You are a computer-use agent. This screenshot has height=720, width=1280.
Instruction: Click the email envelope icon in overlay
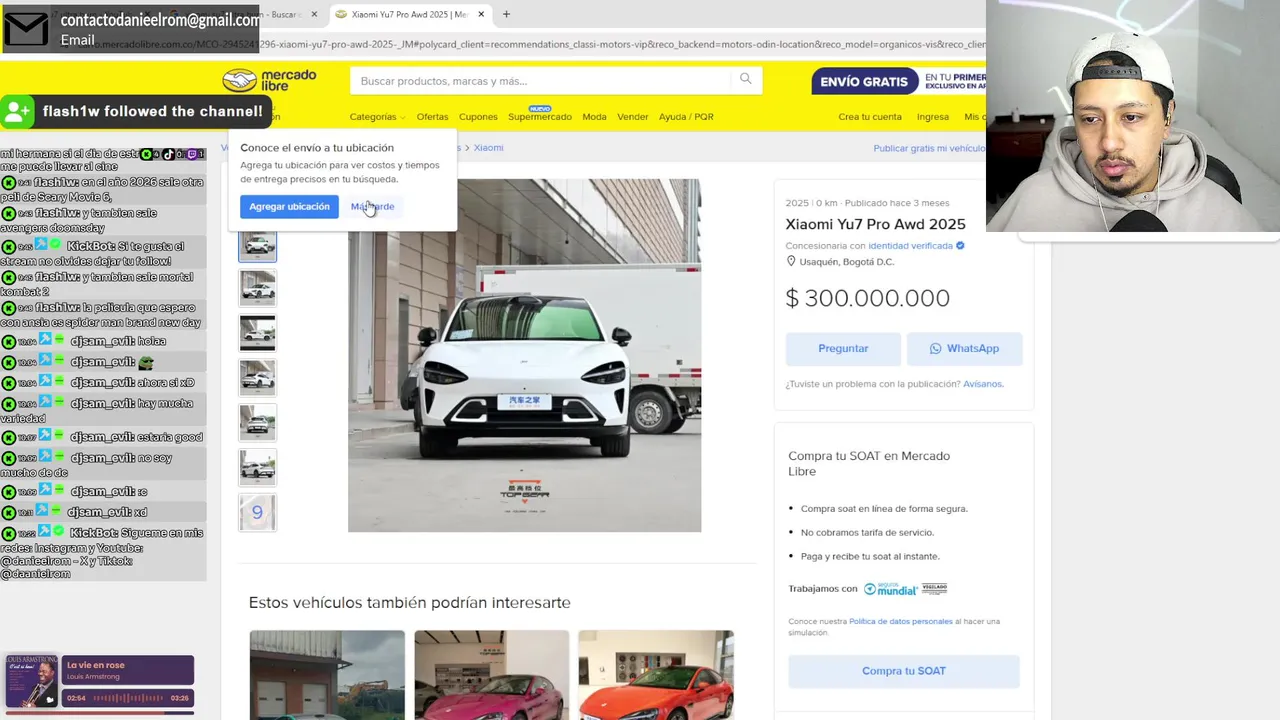26,29
